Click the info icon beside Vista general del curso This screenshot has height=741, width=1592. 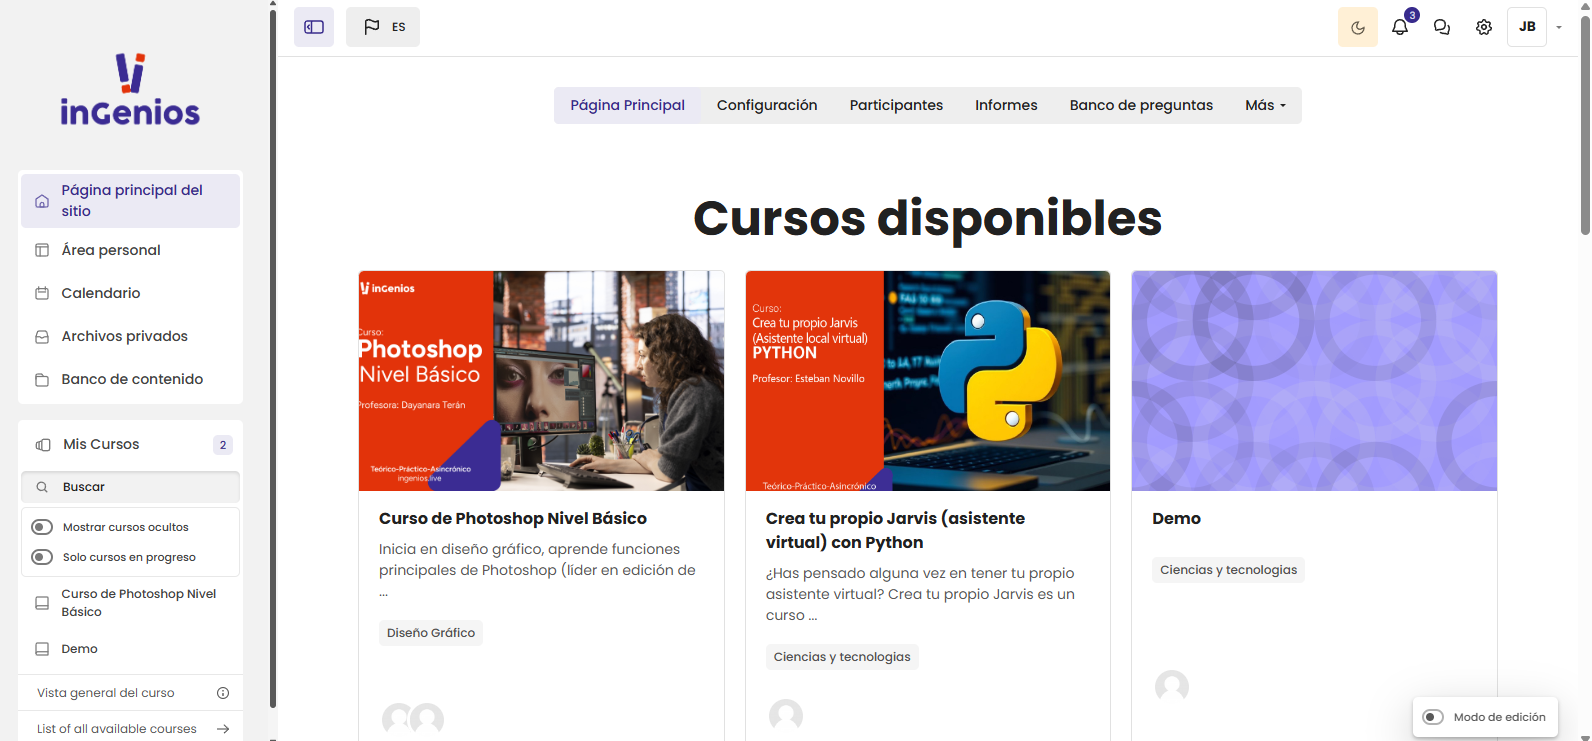pos(223,693)
